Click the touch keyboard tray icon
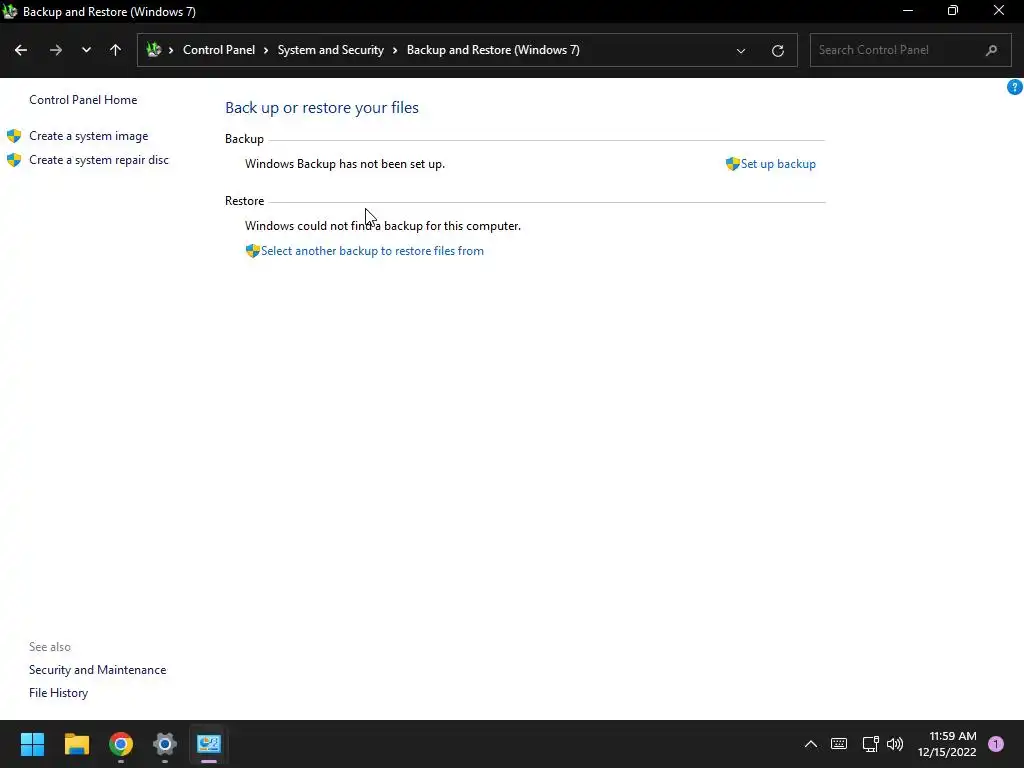 (x=839, y=744)
